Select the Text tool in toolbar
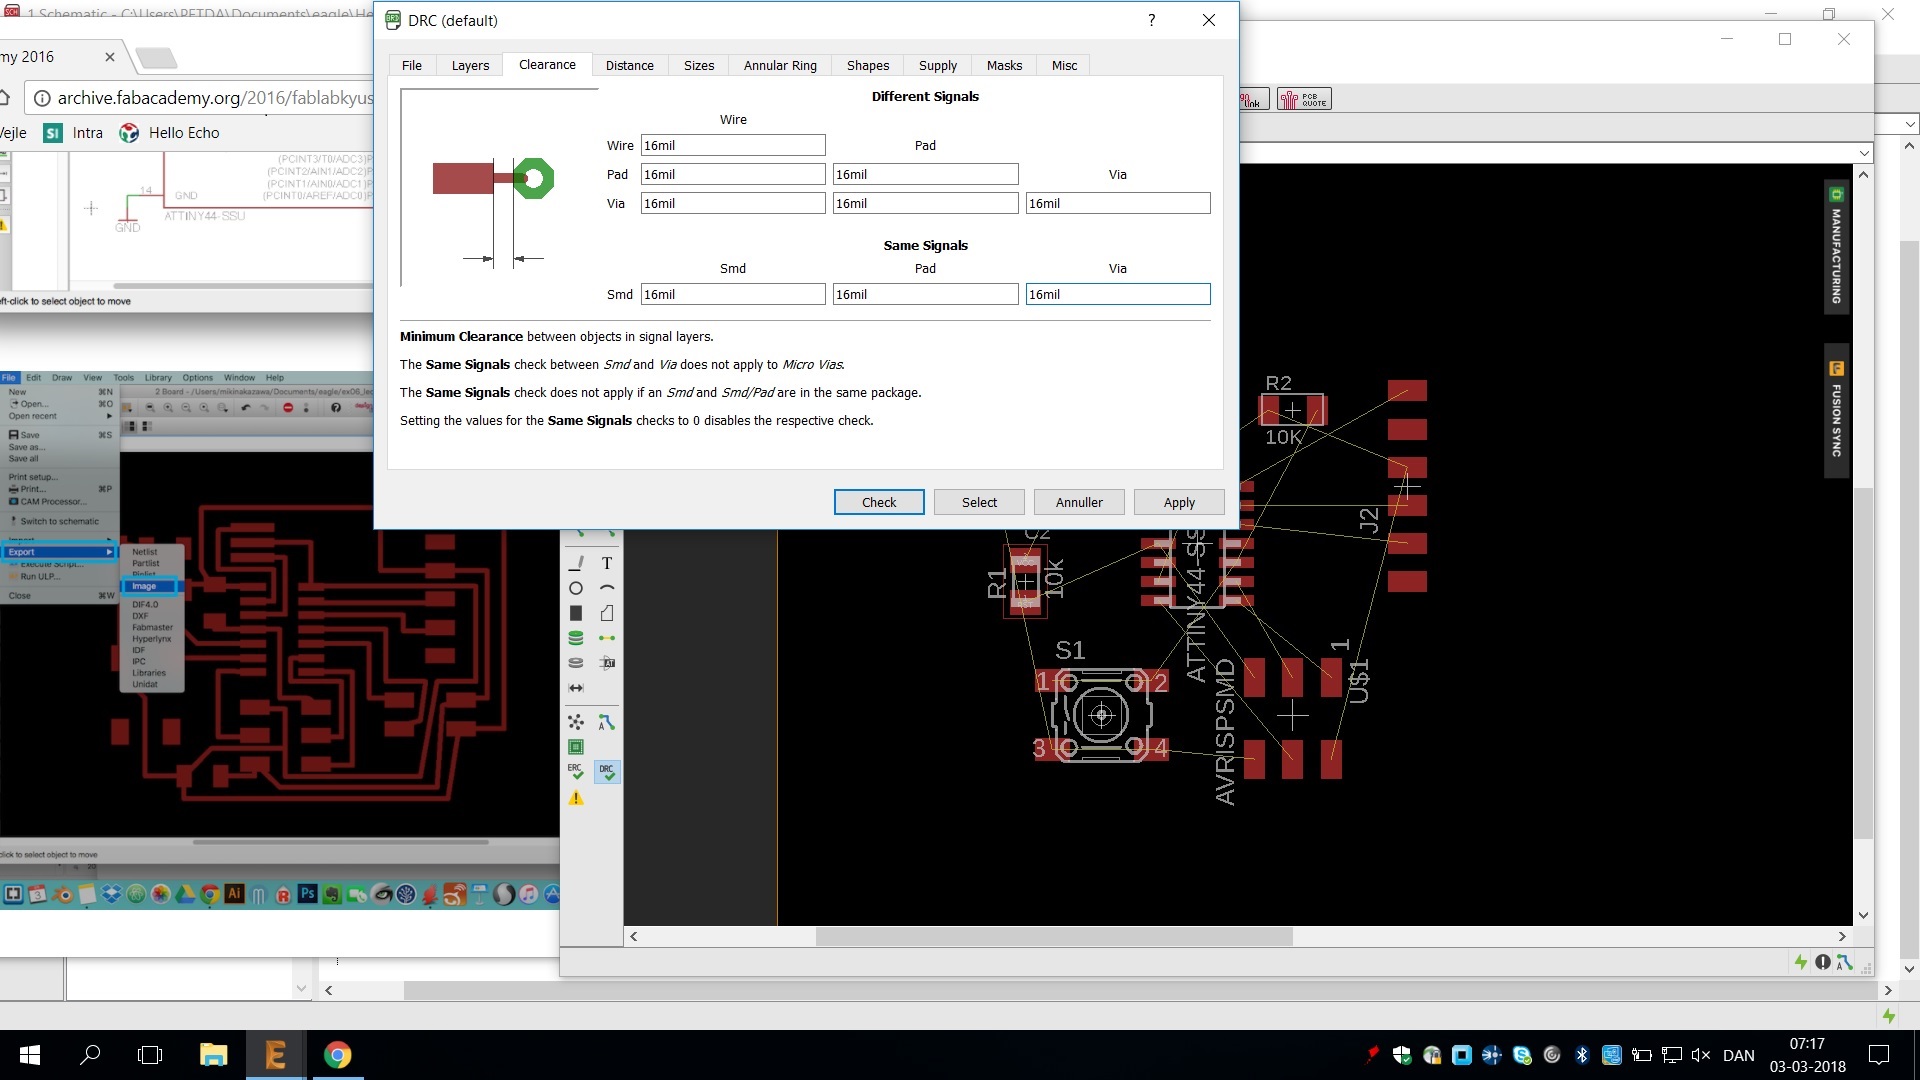 point(607,563)
